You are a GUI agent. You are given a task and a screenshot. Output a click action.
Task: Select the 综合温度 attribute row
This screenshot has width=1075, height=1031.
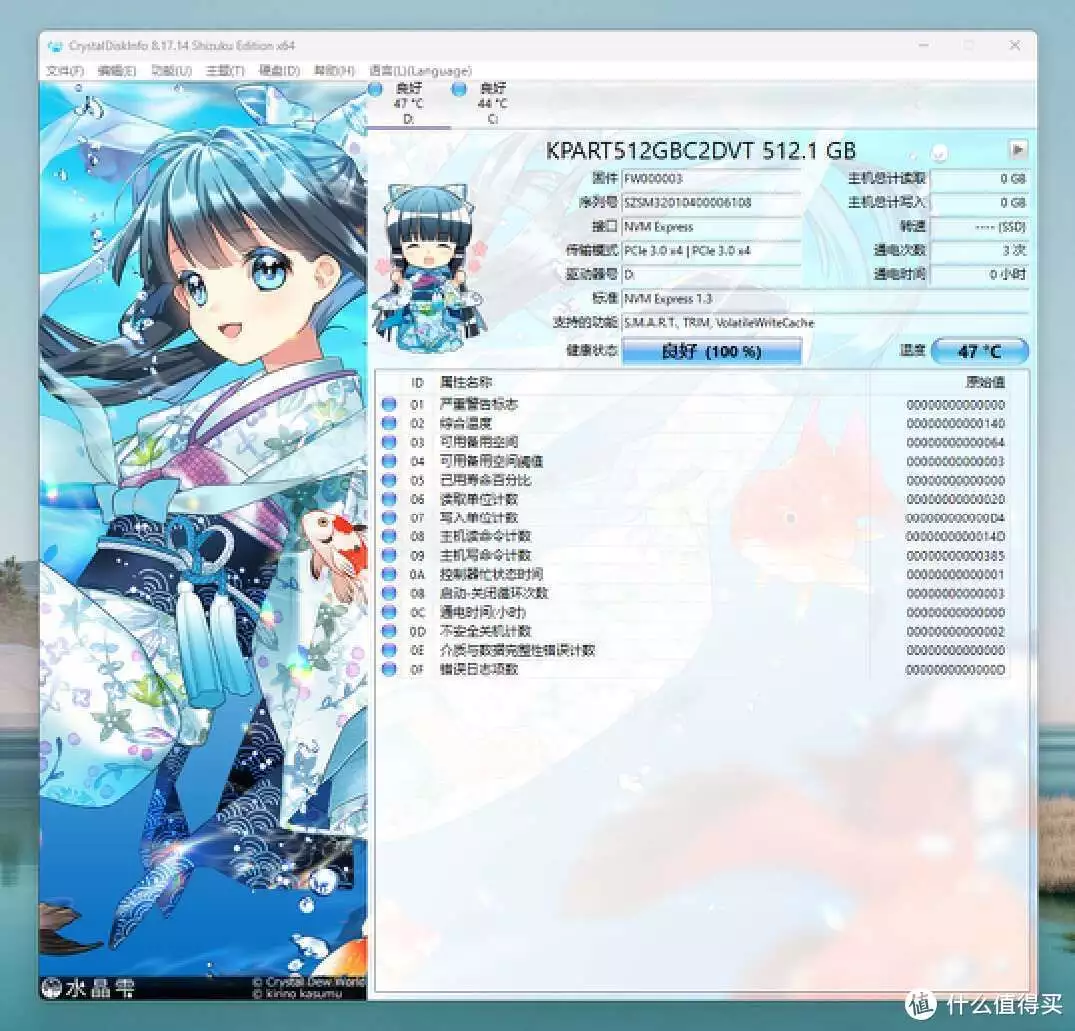[x=693, y=423]
